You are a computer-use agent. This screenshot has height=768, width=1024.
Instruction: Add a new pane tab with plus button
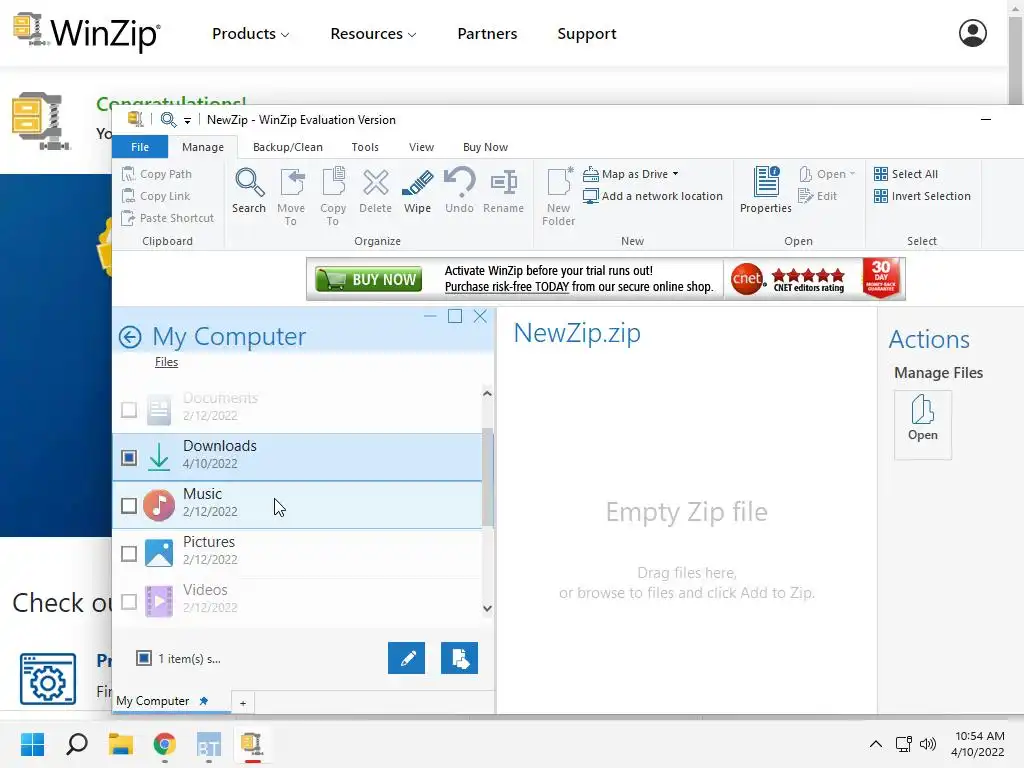tap(243, 703)
